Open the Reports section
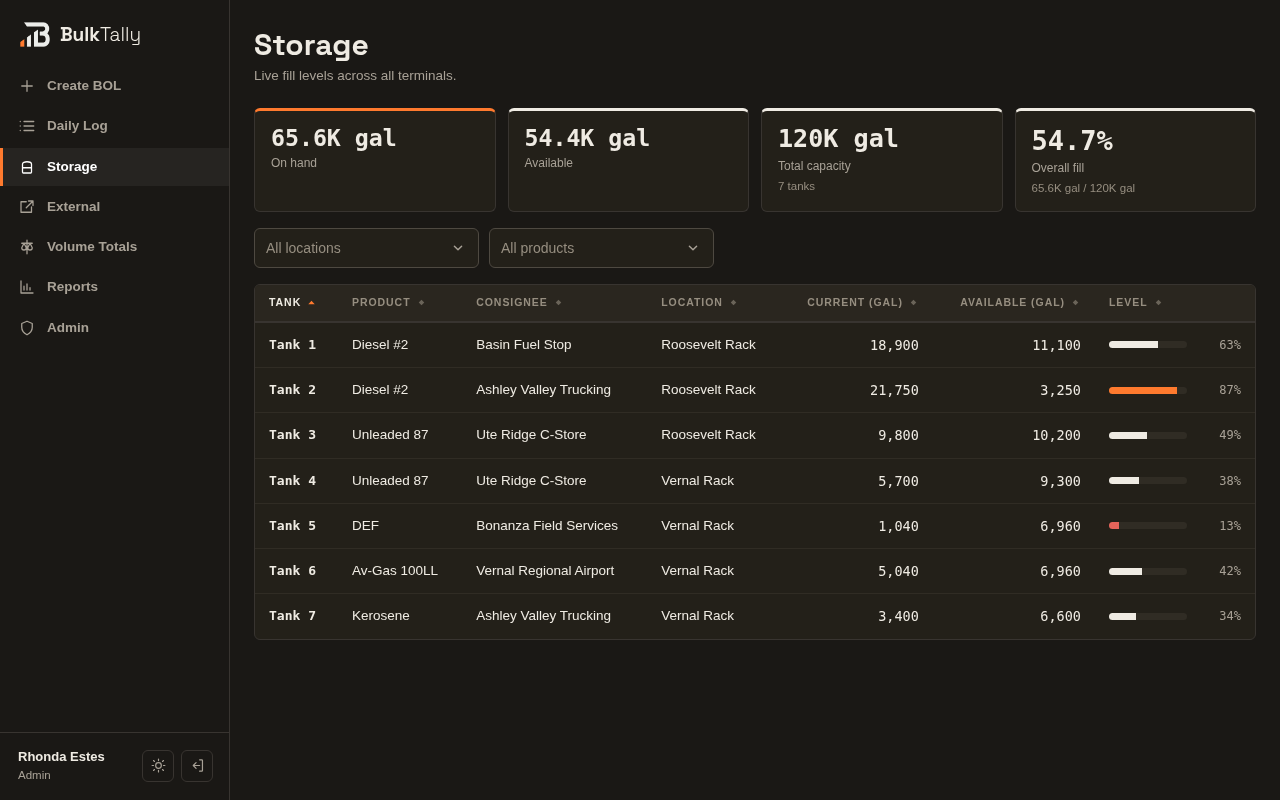 click(x=114, y=287)
